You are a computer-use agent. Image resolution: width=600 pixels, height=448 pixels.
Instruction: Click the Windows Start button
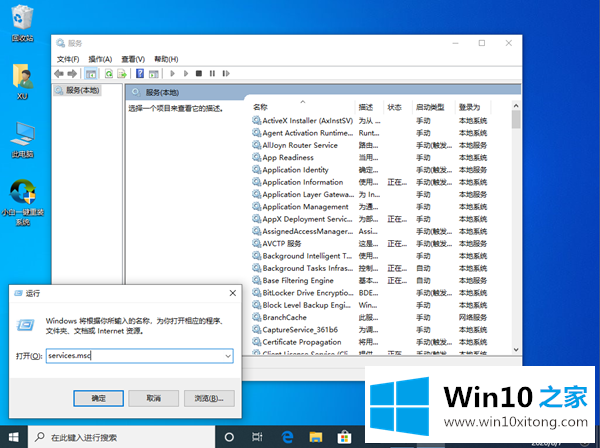pyautogui.click(x=14, y=437)
